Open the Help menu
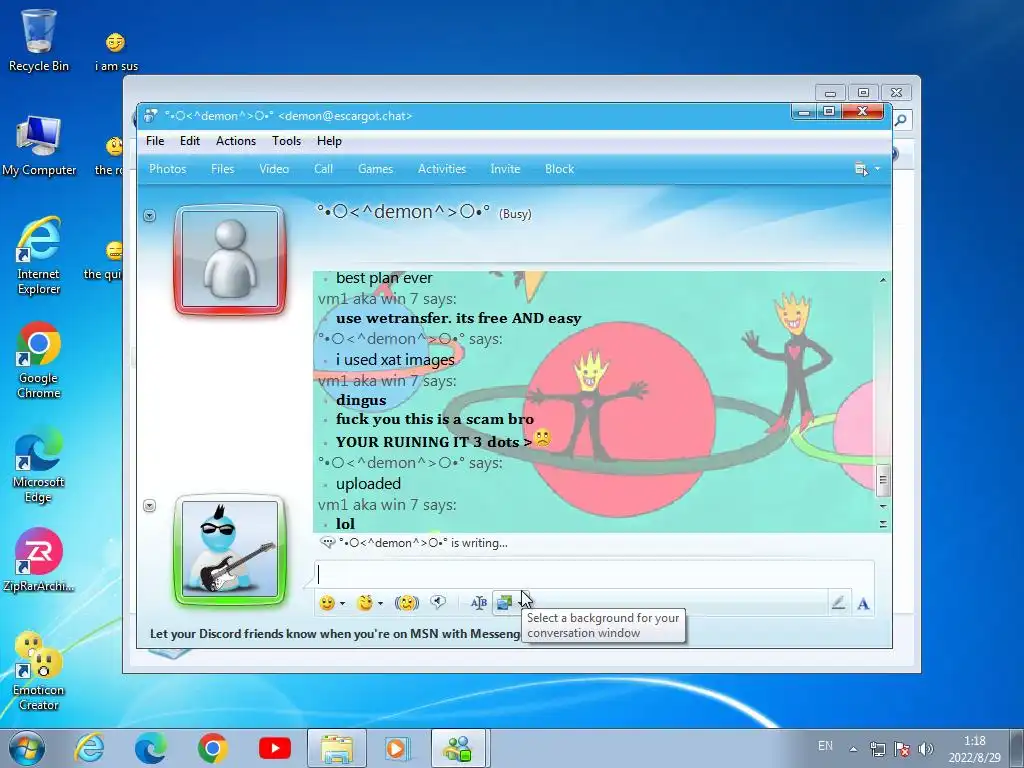The height and width of the screenshot is (768, 1024). [x=329, y=141]
